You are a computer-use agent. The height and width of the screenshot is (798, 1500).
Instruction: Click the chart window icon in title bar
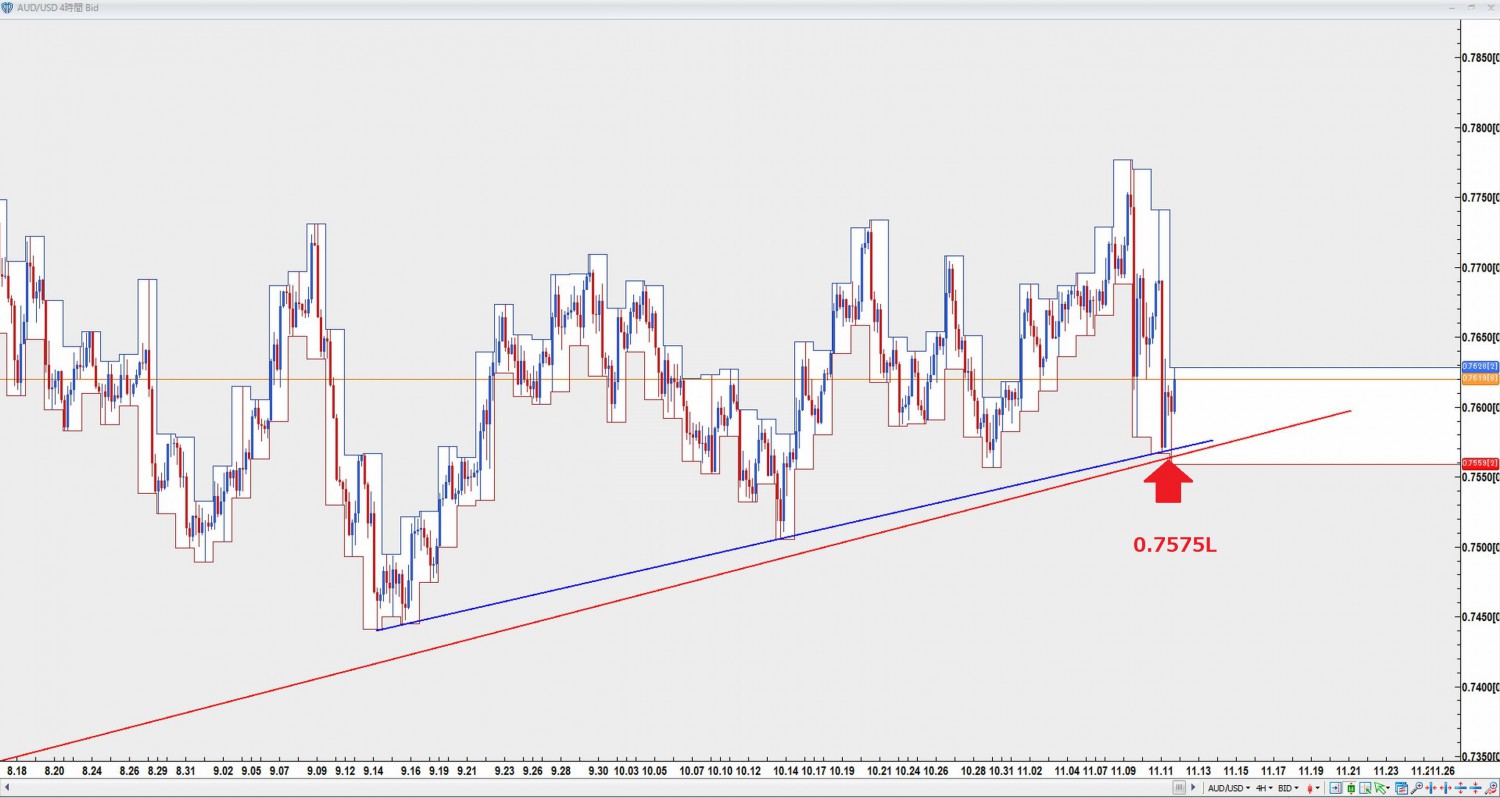tap(7, 7)
